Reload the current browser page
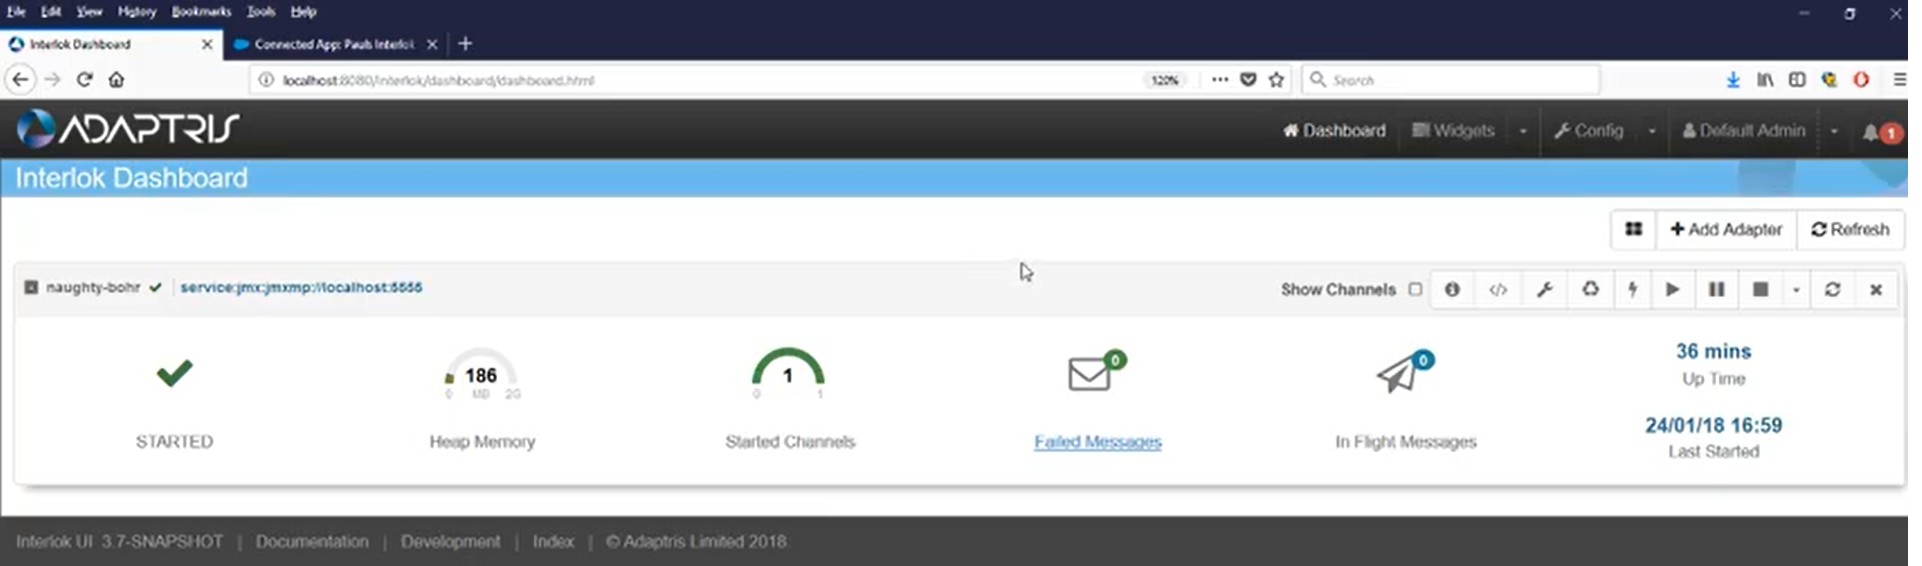This screenshot has height=566, width=1922. [85, 79]
